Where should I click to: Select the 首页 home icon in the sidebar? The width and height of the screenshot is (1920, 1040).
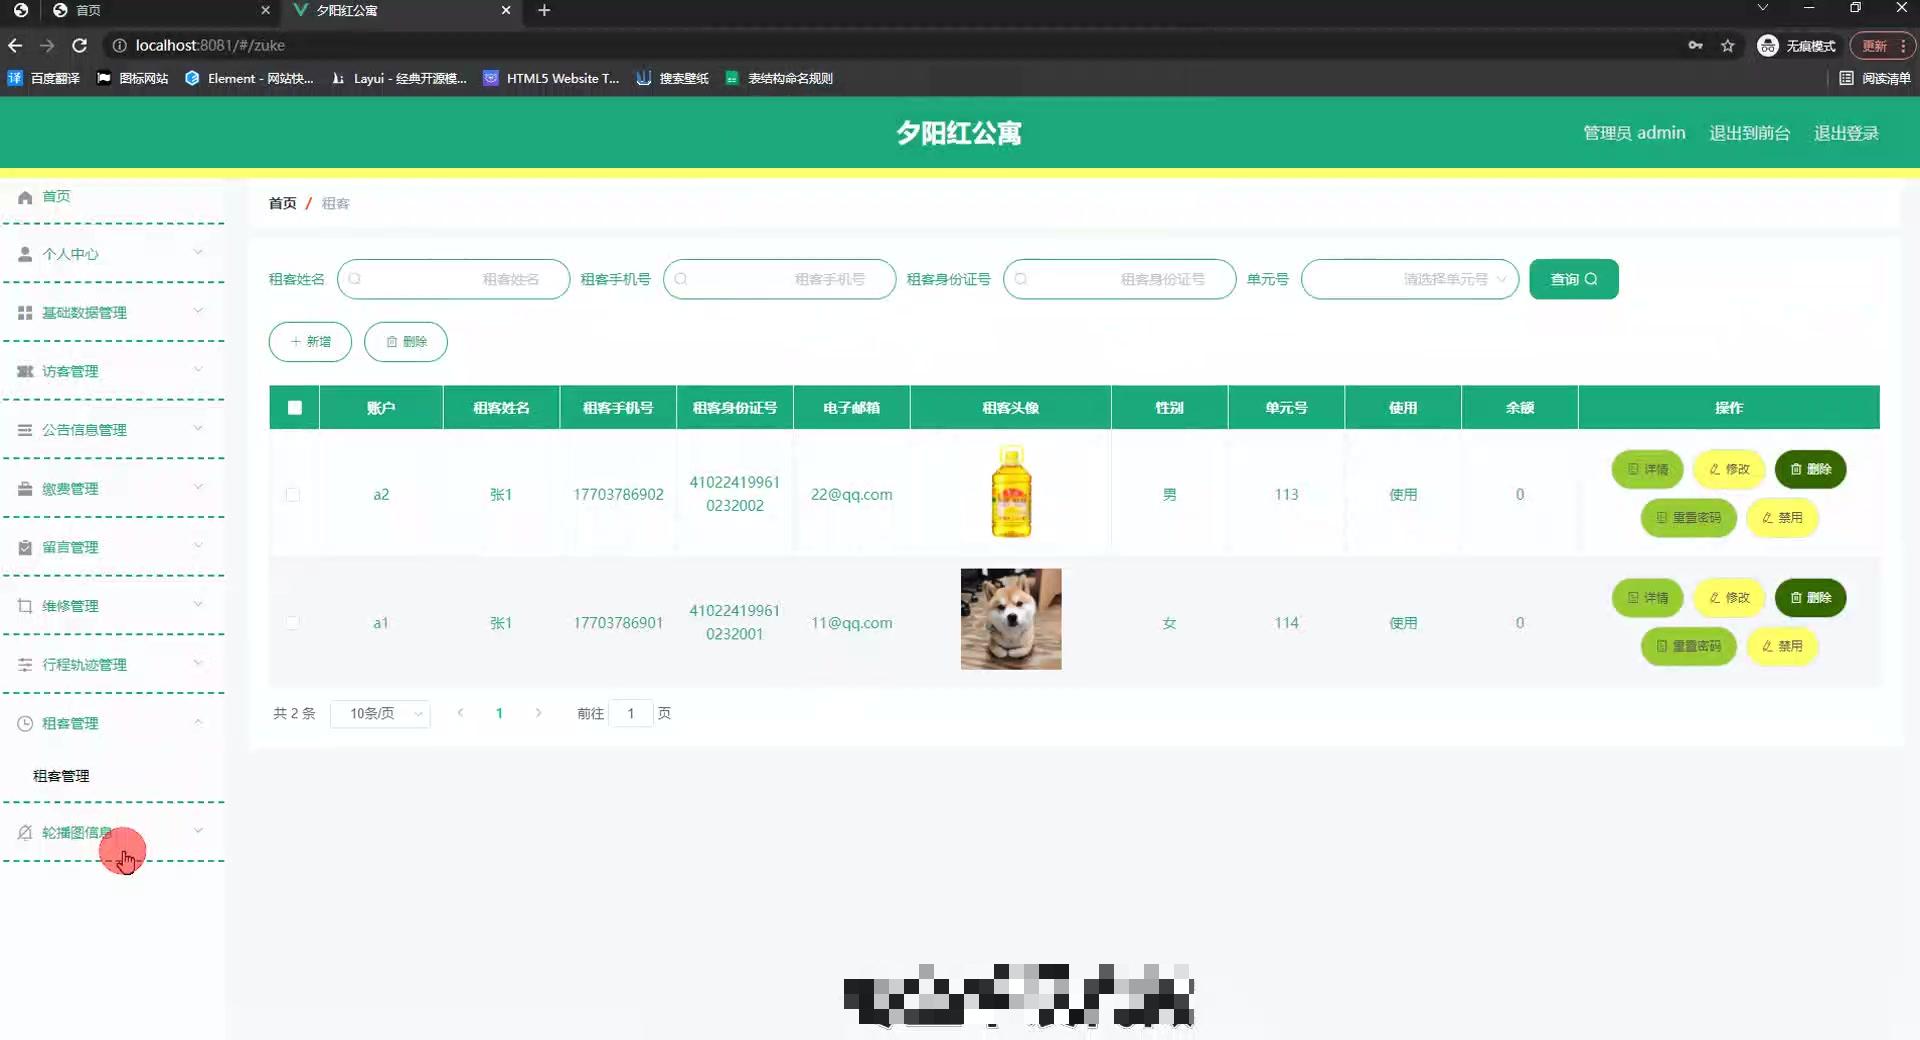coord(24,197)
